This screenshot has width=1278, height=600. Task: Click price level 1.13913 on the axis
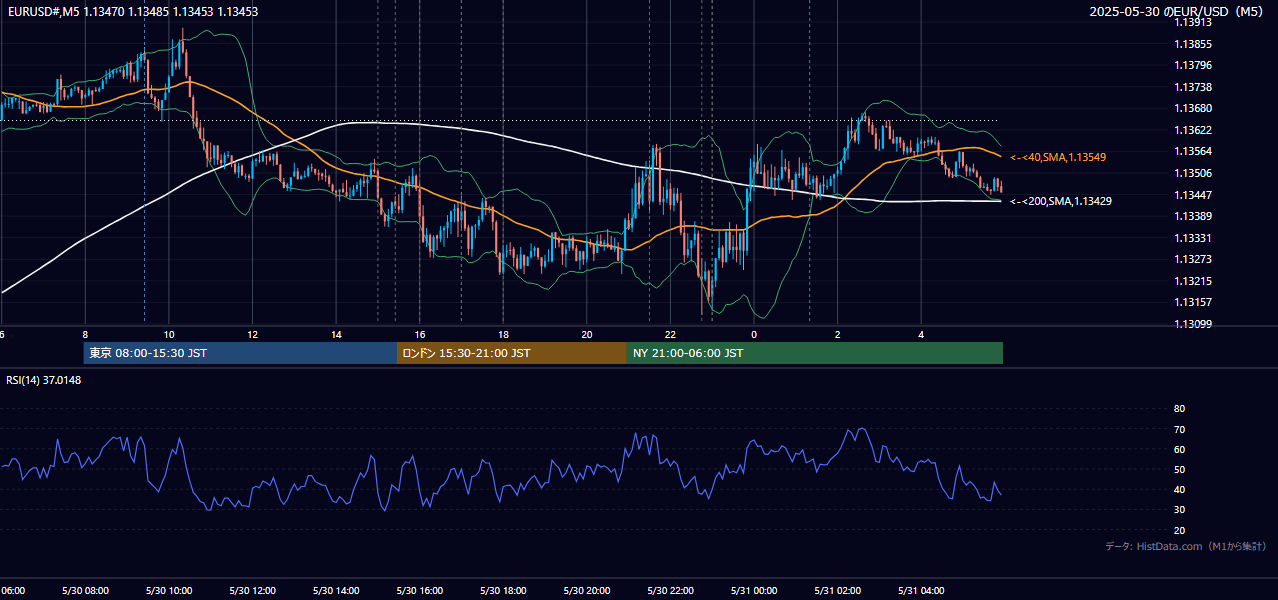coord(1193,23)
